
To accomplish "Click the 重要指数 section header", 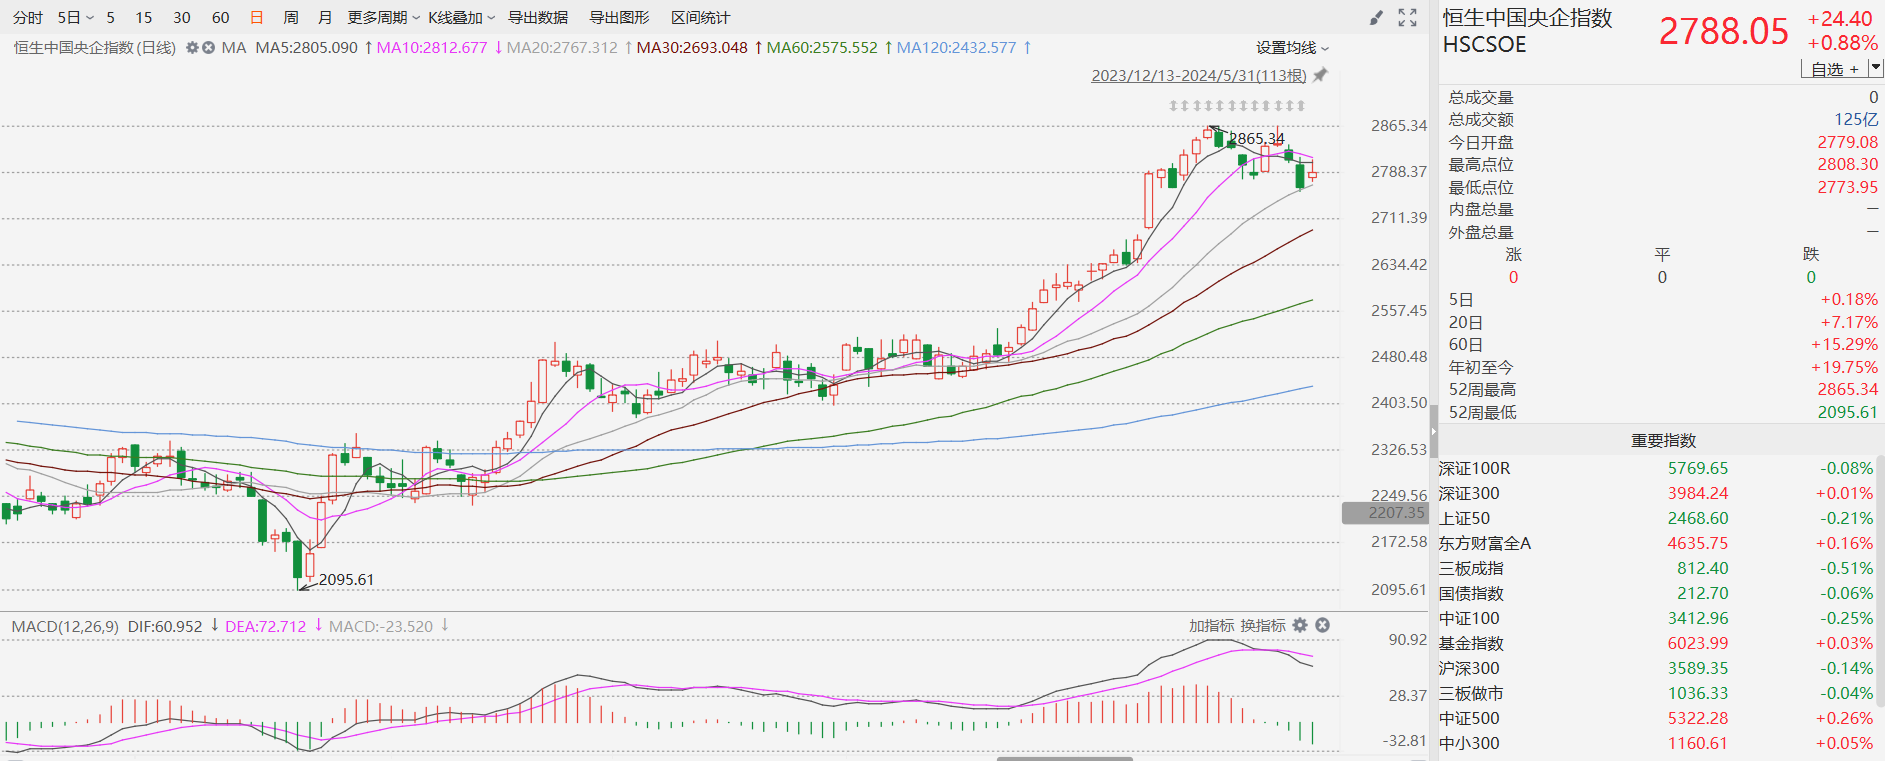I will 1663,440.
